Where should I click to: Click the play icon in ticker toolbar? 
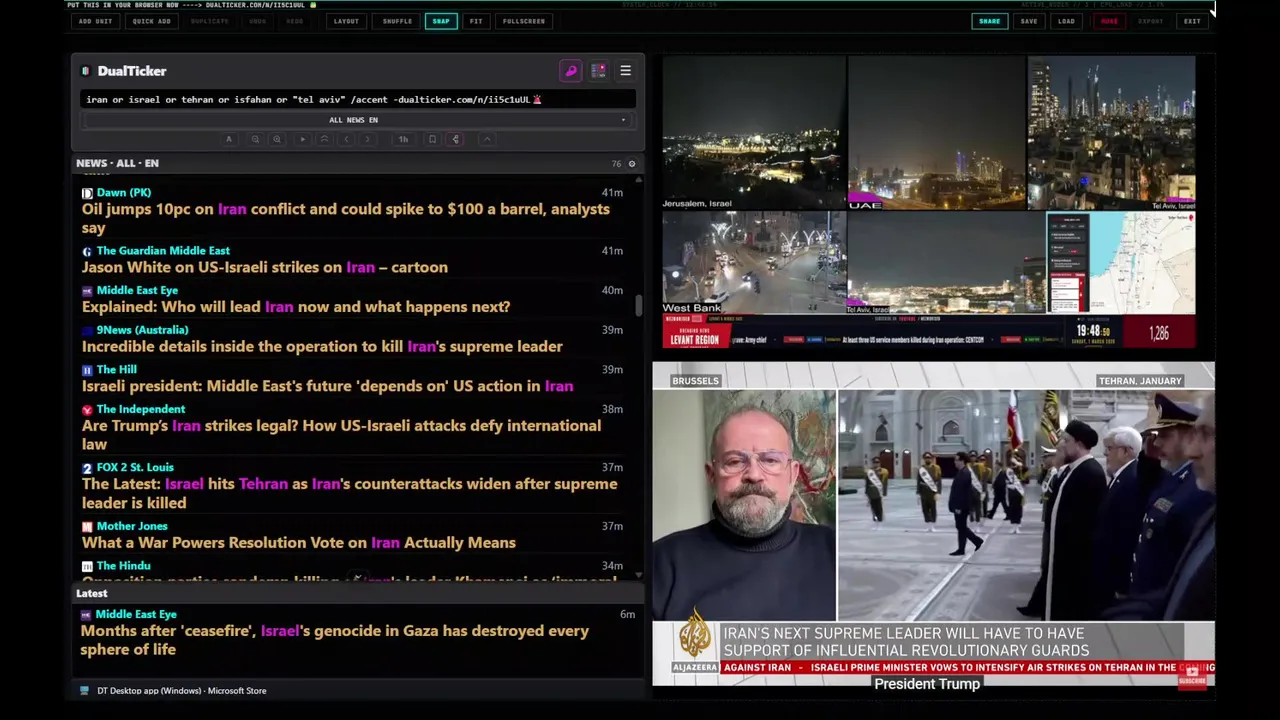[x=302, y=139]
